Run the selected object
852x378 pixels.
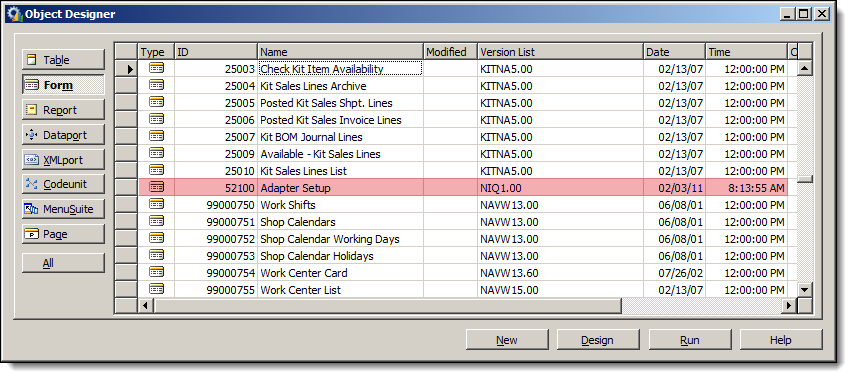tap(690, 340)
